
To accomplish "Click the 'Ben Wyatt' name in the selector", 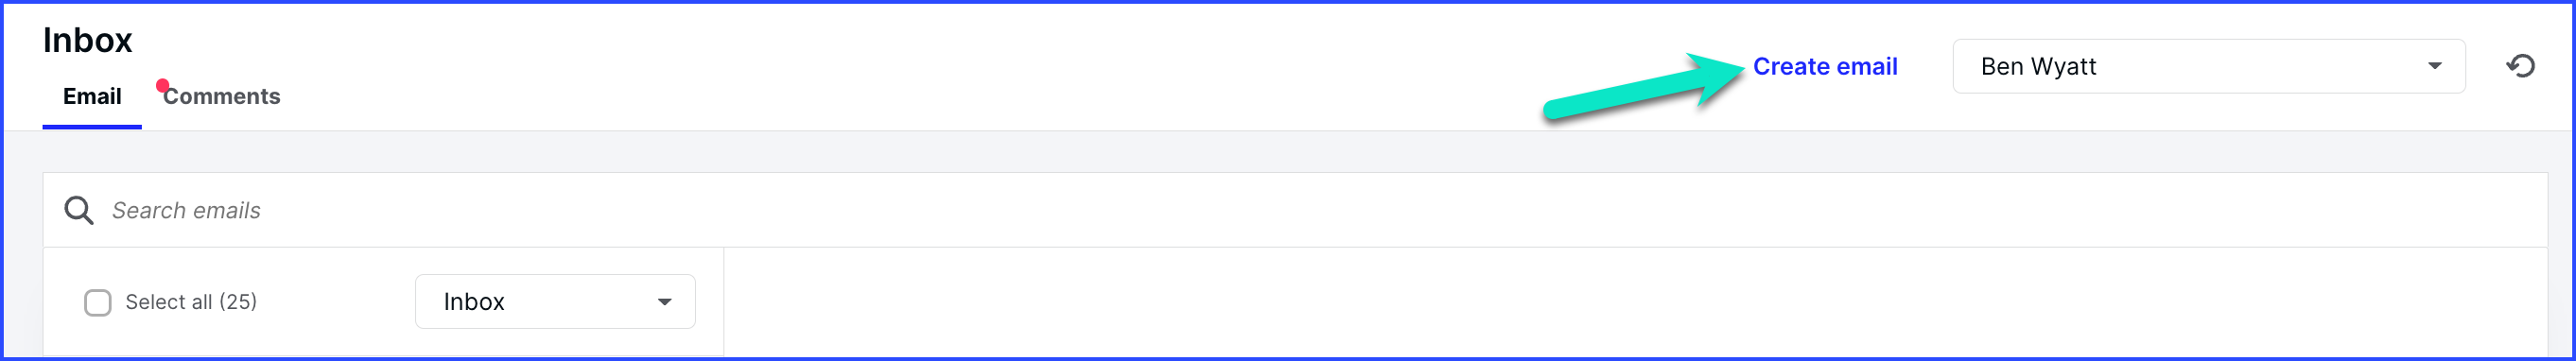I will 2038,66.
